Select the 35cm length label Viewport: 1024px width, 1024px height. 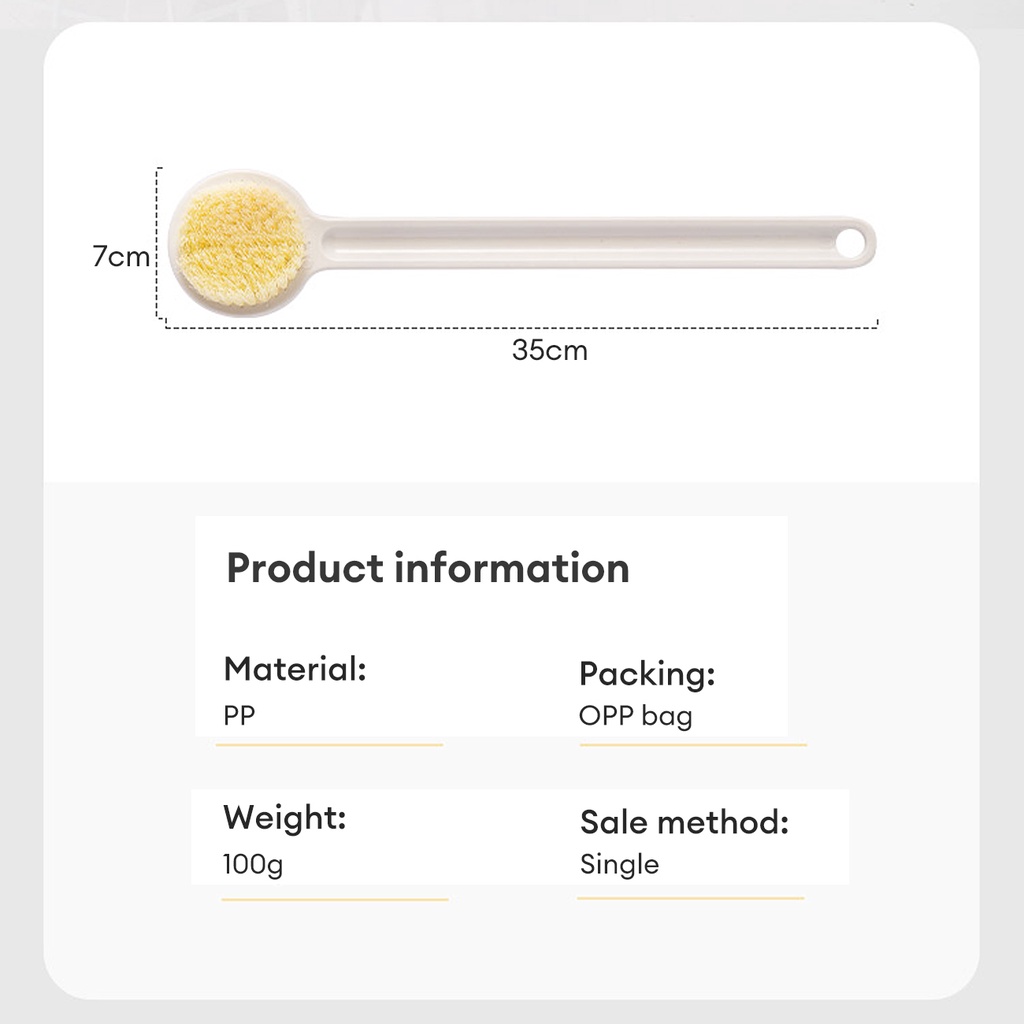click(550, 350)
